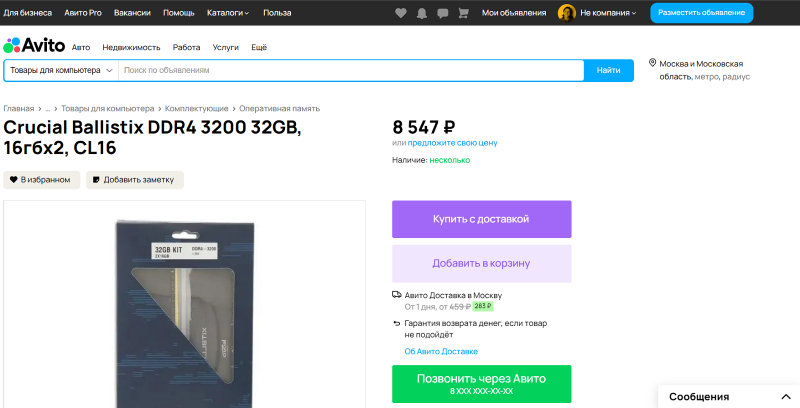
Task: Focus the 'Поиск по объявлениям' search field
Action: click(351, 70)
